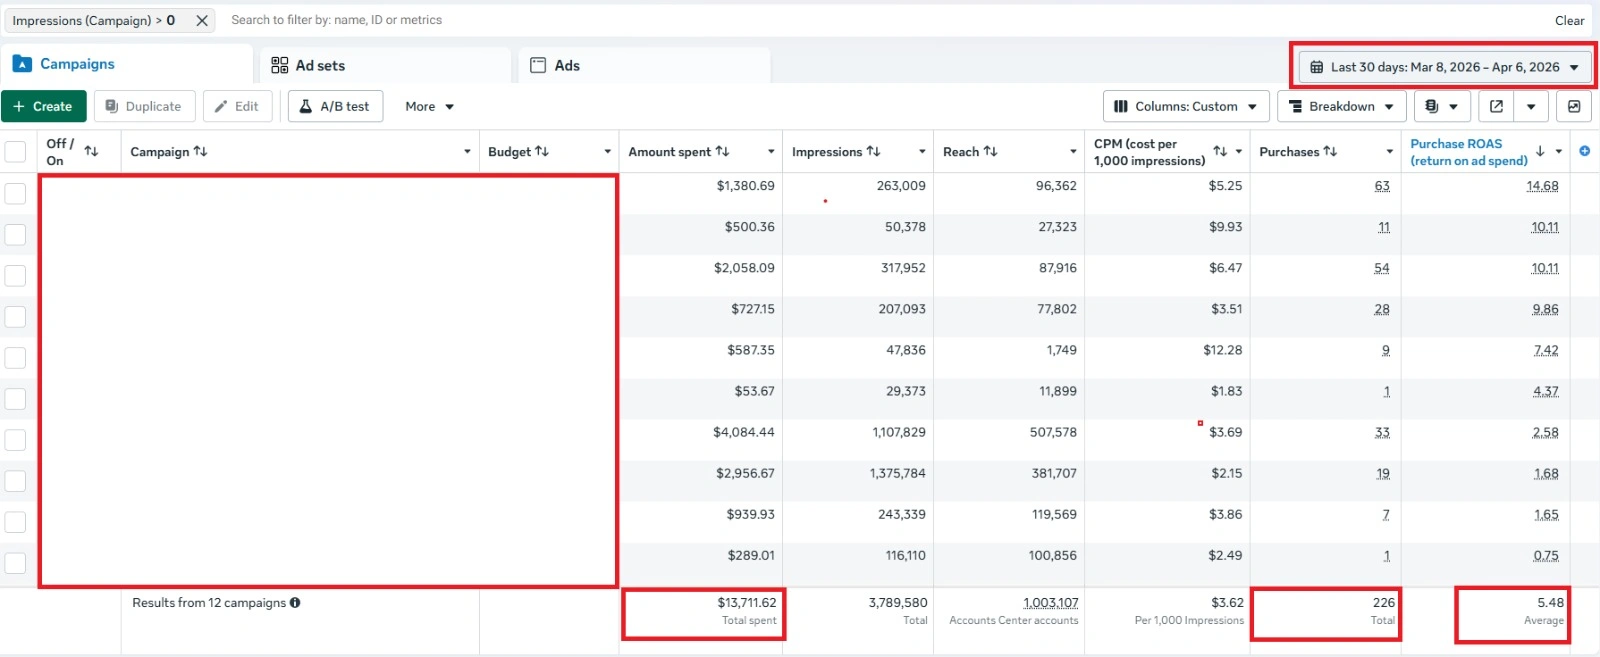Open the charts view icon button
Viewport: 1600px width, 657px height.
pos(1574,106)
